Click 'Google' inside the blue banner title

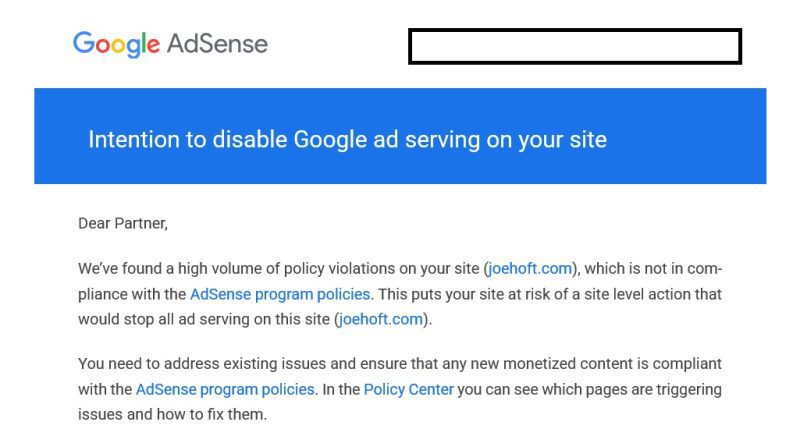[330, 140]
